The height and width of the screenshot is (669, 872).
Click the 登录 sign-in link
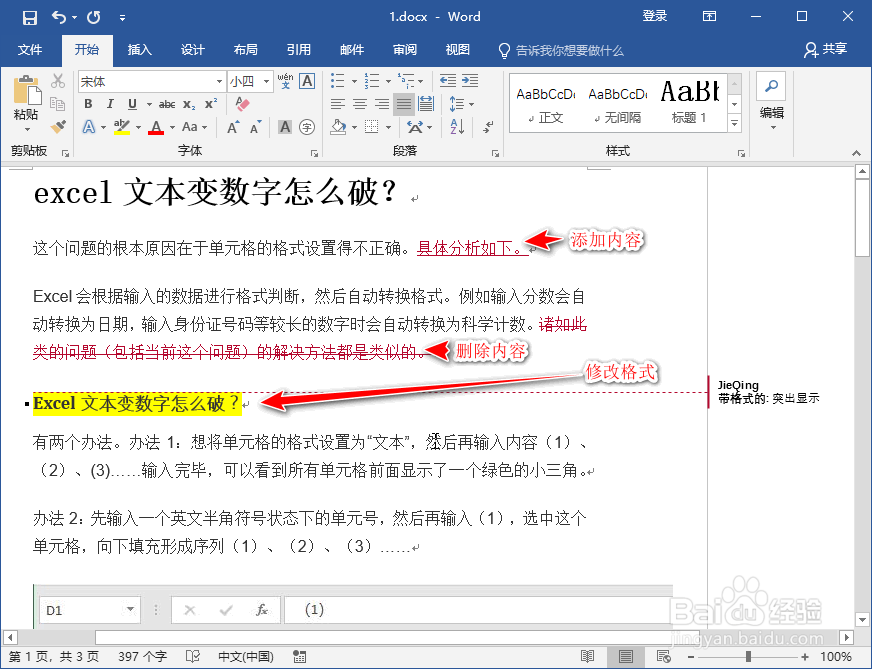[x=655, y=16]
